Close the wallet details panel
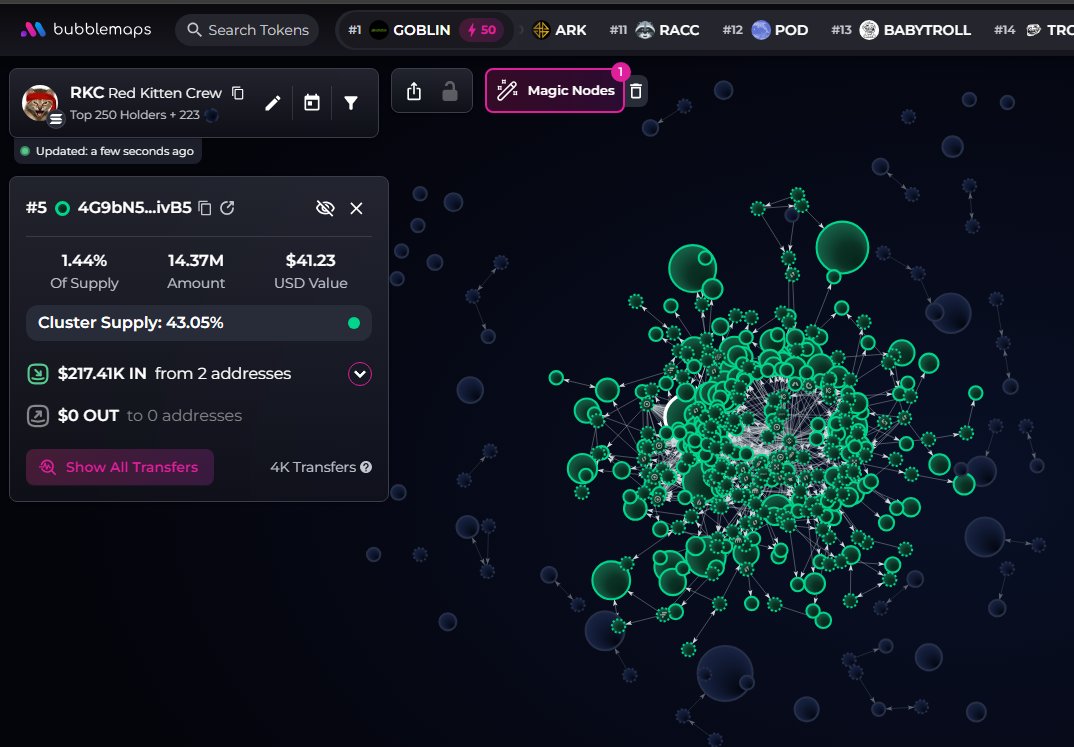 point(356,208)
